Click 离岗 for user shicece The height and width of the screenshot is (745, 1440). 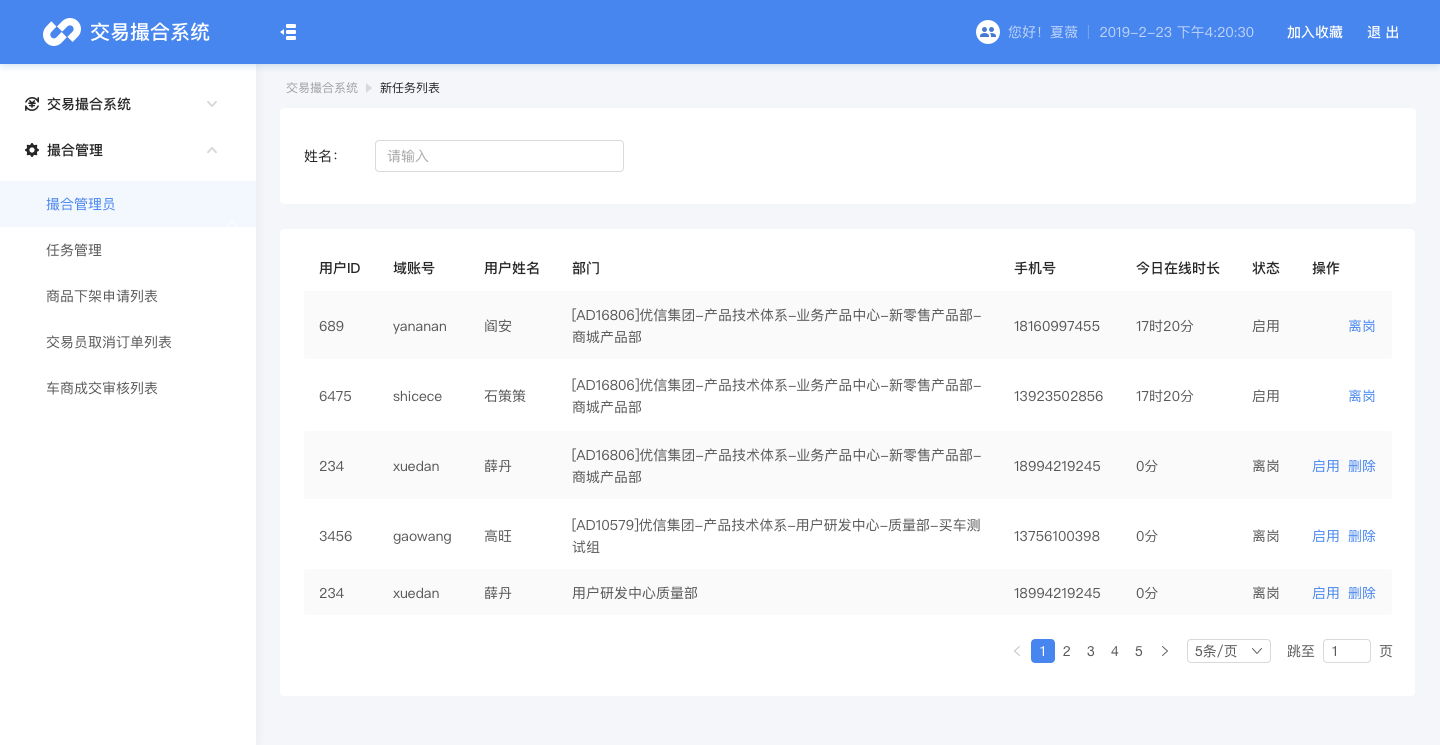coord(1362,396)
